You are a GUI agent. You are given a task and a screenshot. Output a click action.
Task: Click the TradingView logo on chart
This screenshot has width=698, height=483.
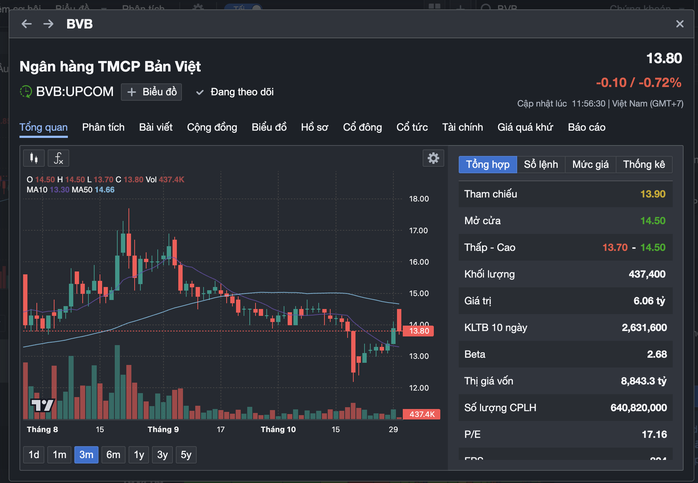coord(41,405)
